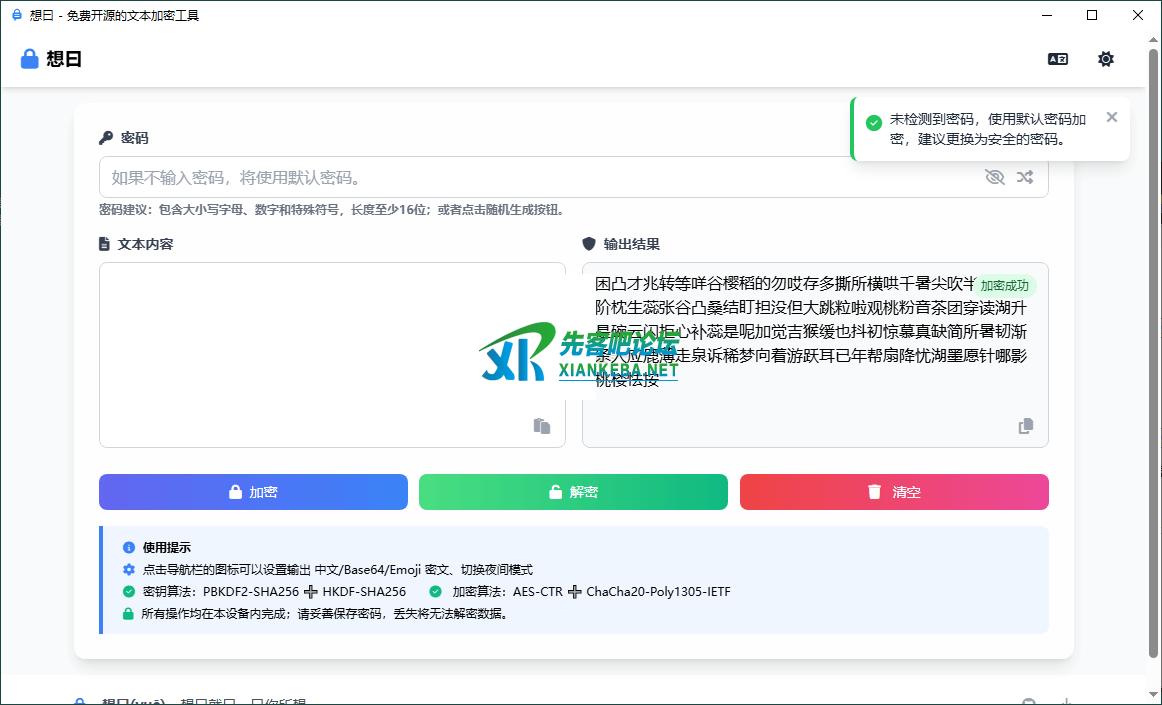Copy the output result with copy icon
Screen dimensions: 1162x705
[1025, 426]
